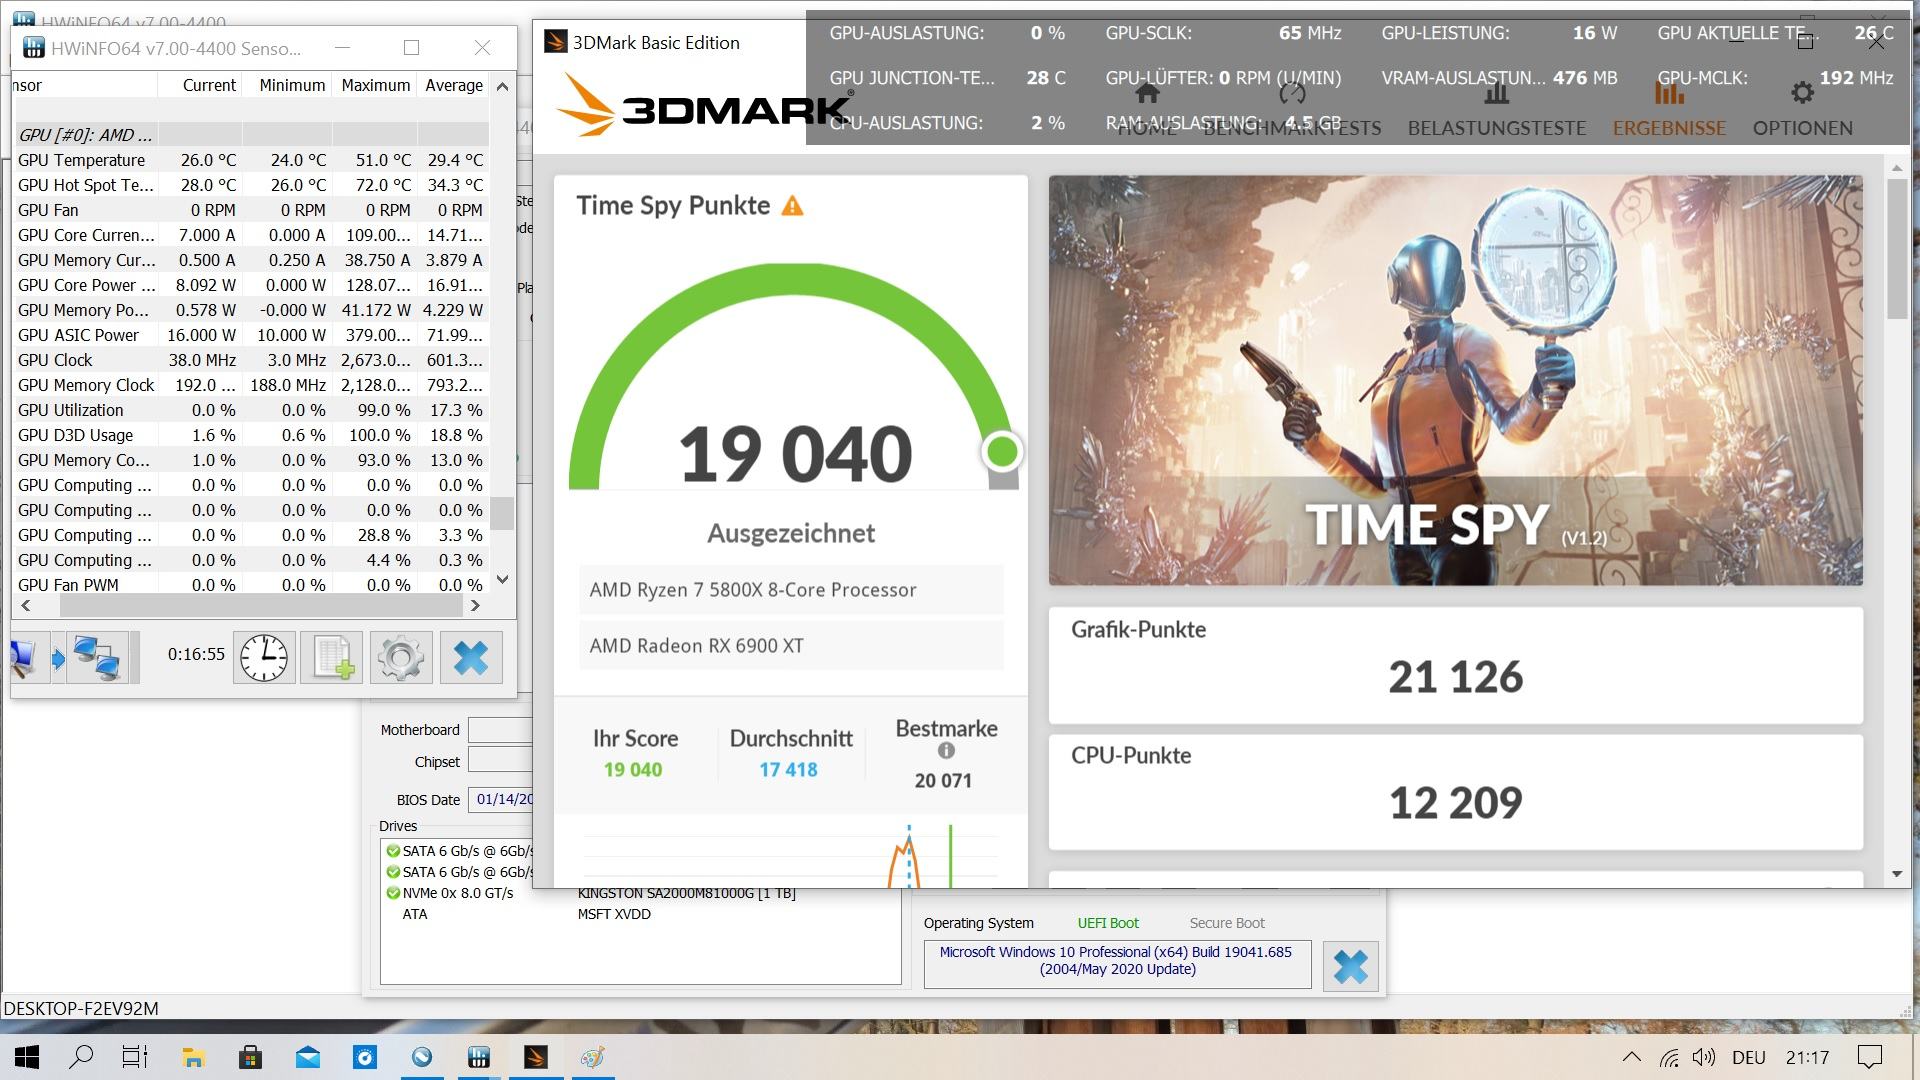Open the Paint app taskbar icon

point(593,1057)
